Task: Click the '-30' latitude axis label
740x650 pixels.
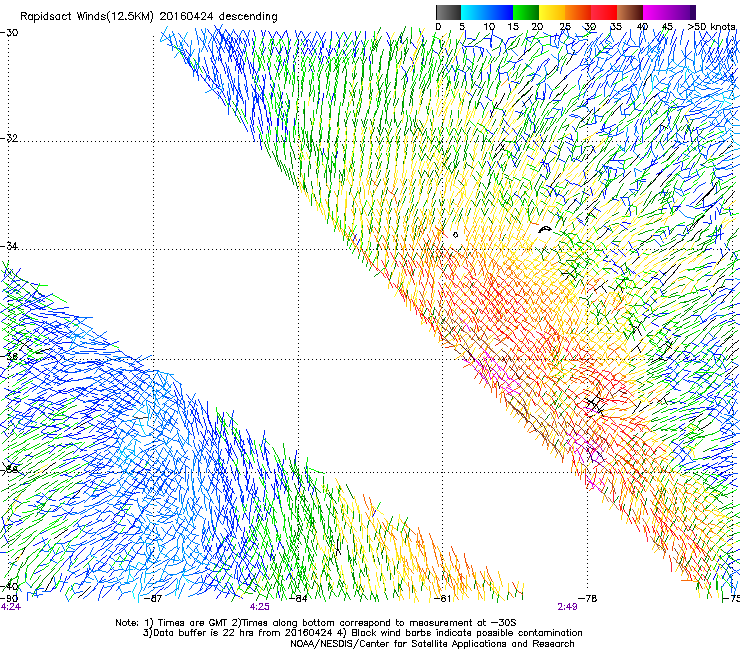Action: 9,33
